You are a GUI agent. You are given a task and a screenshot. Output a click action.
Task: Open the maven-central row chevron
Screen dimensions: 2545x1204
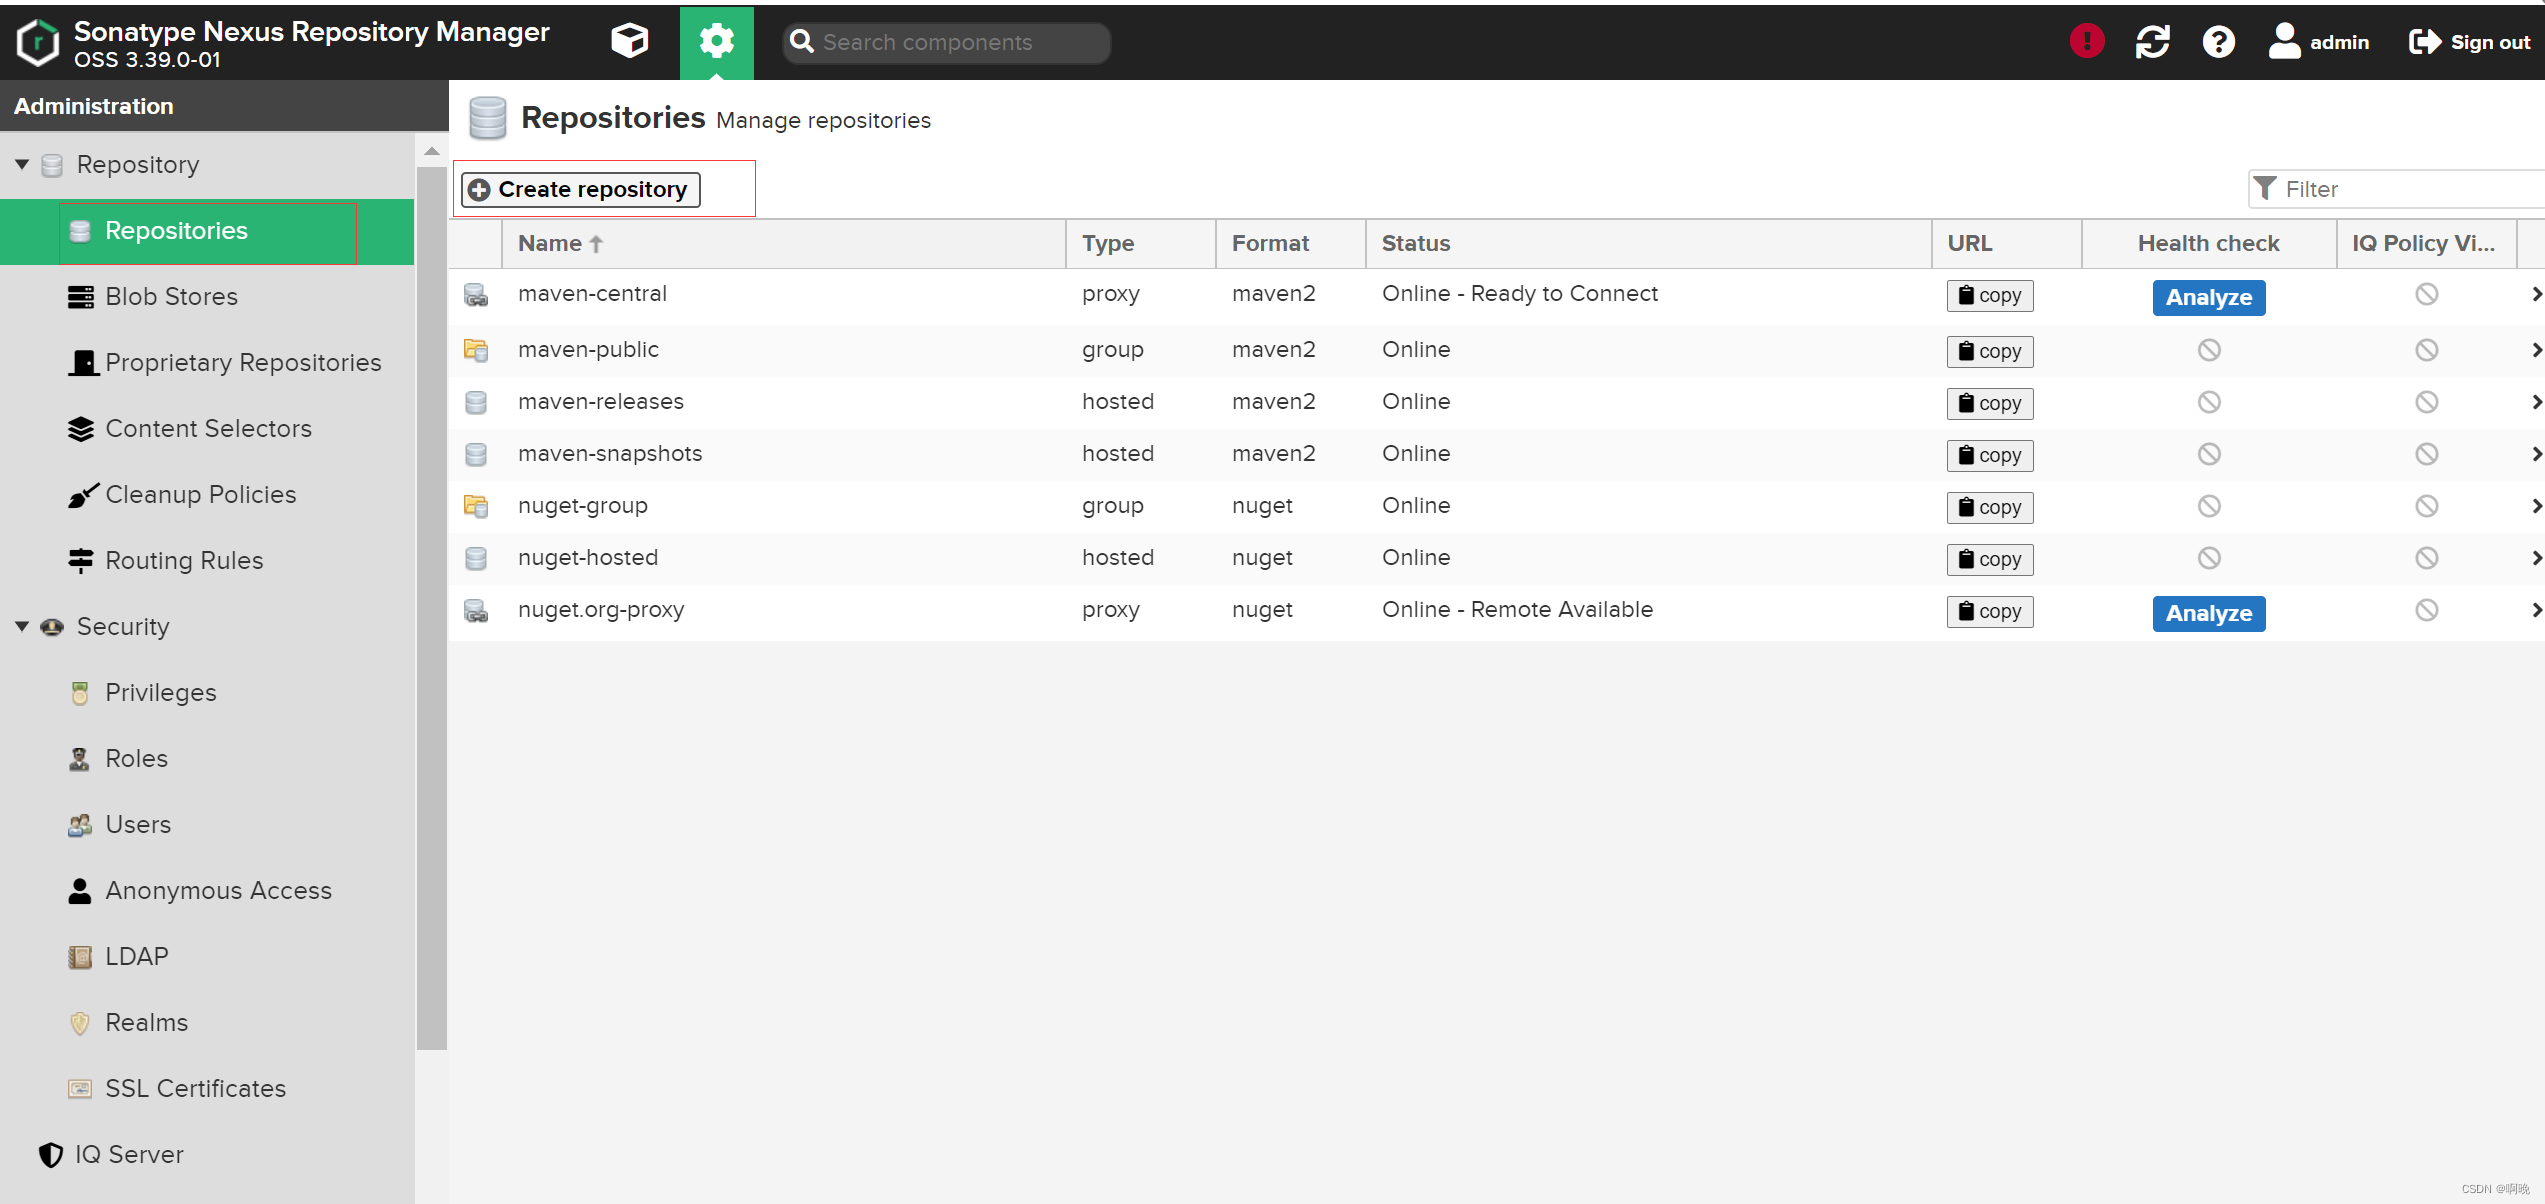pos(2536,295)
